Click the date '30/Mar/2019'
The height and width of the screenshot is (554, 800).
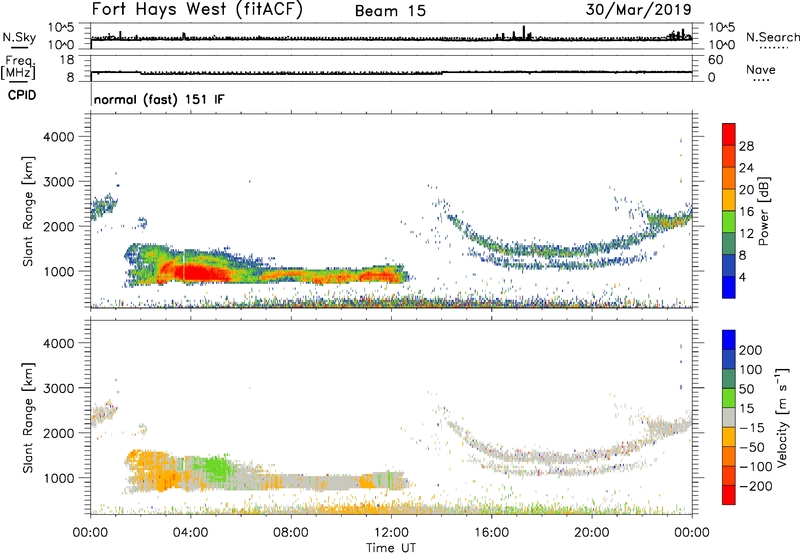(x=638, y=10)
